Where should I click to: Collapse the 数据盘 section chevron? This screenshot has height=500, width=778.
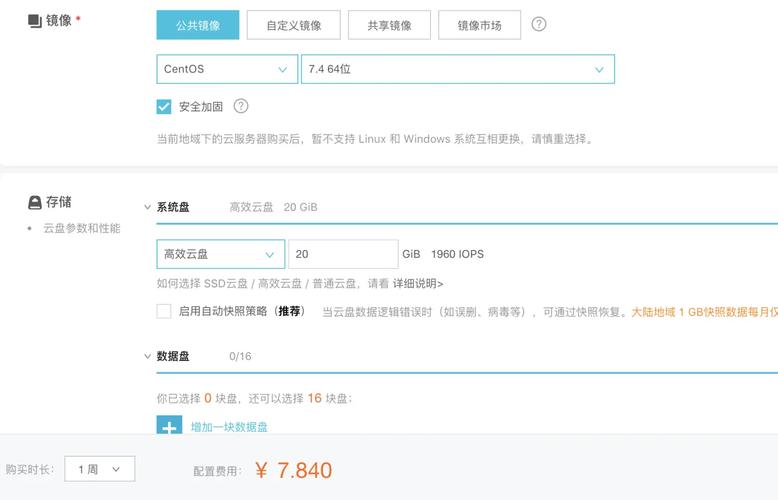147,356
